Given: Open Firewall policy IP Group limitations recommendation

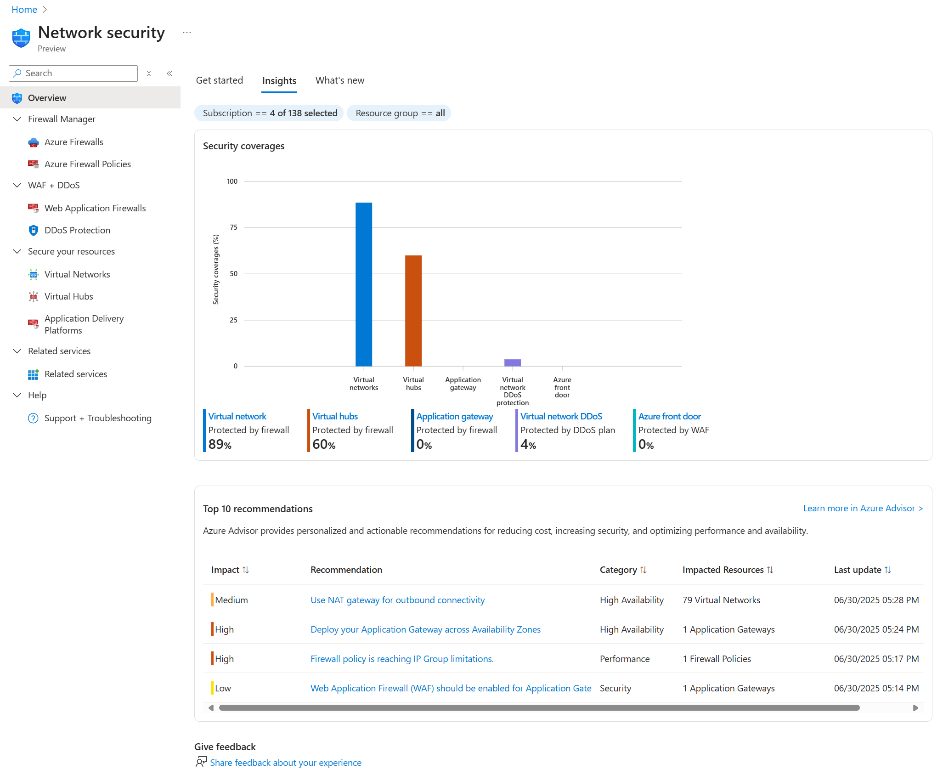Looking at the screenshot, I should 402,659.
